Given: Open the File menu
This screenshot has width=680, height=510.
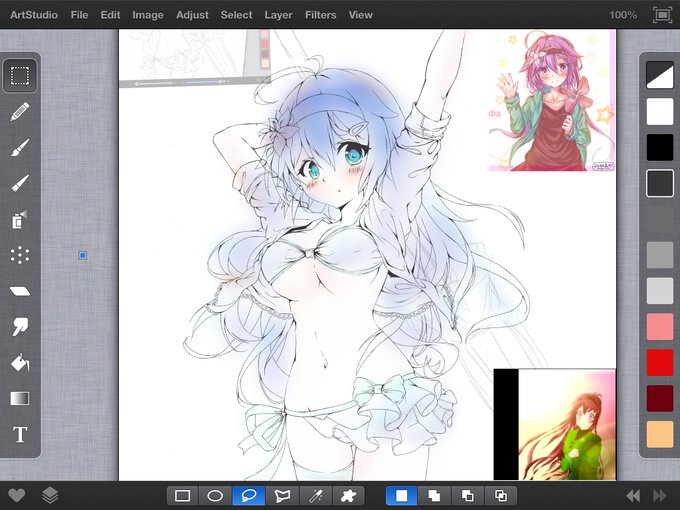Looking at the screenshot, I should (x=79, y=15).
